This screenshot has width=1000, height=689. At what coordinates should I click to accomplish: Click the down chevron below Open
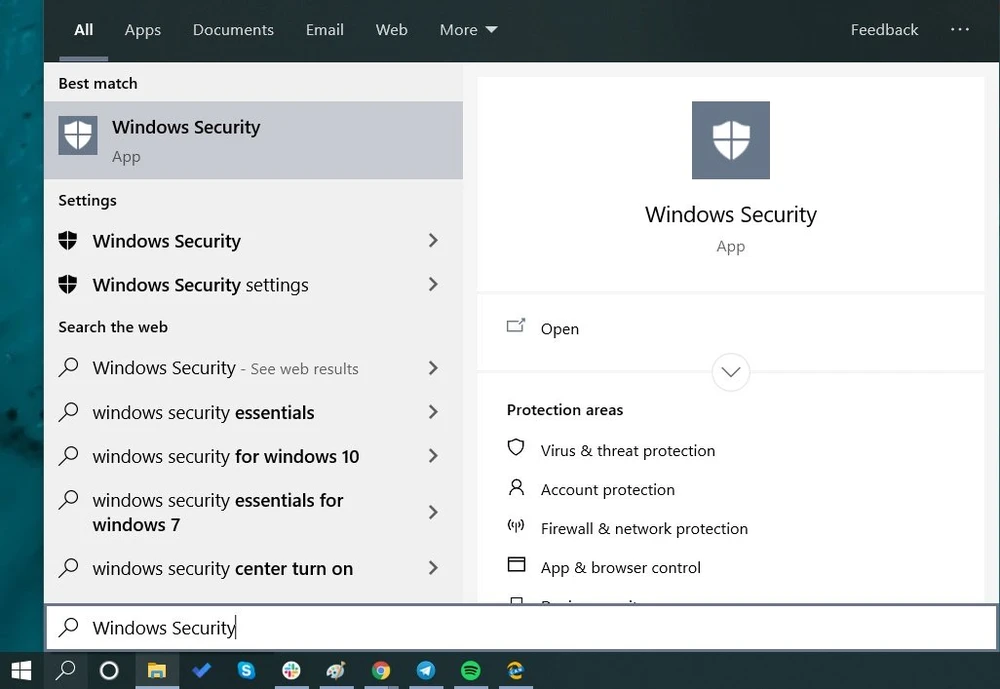pyautogui.click(x=730, y=372)
